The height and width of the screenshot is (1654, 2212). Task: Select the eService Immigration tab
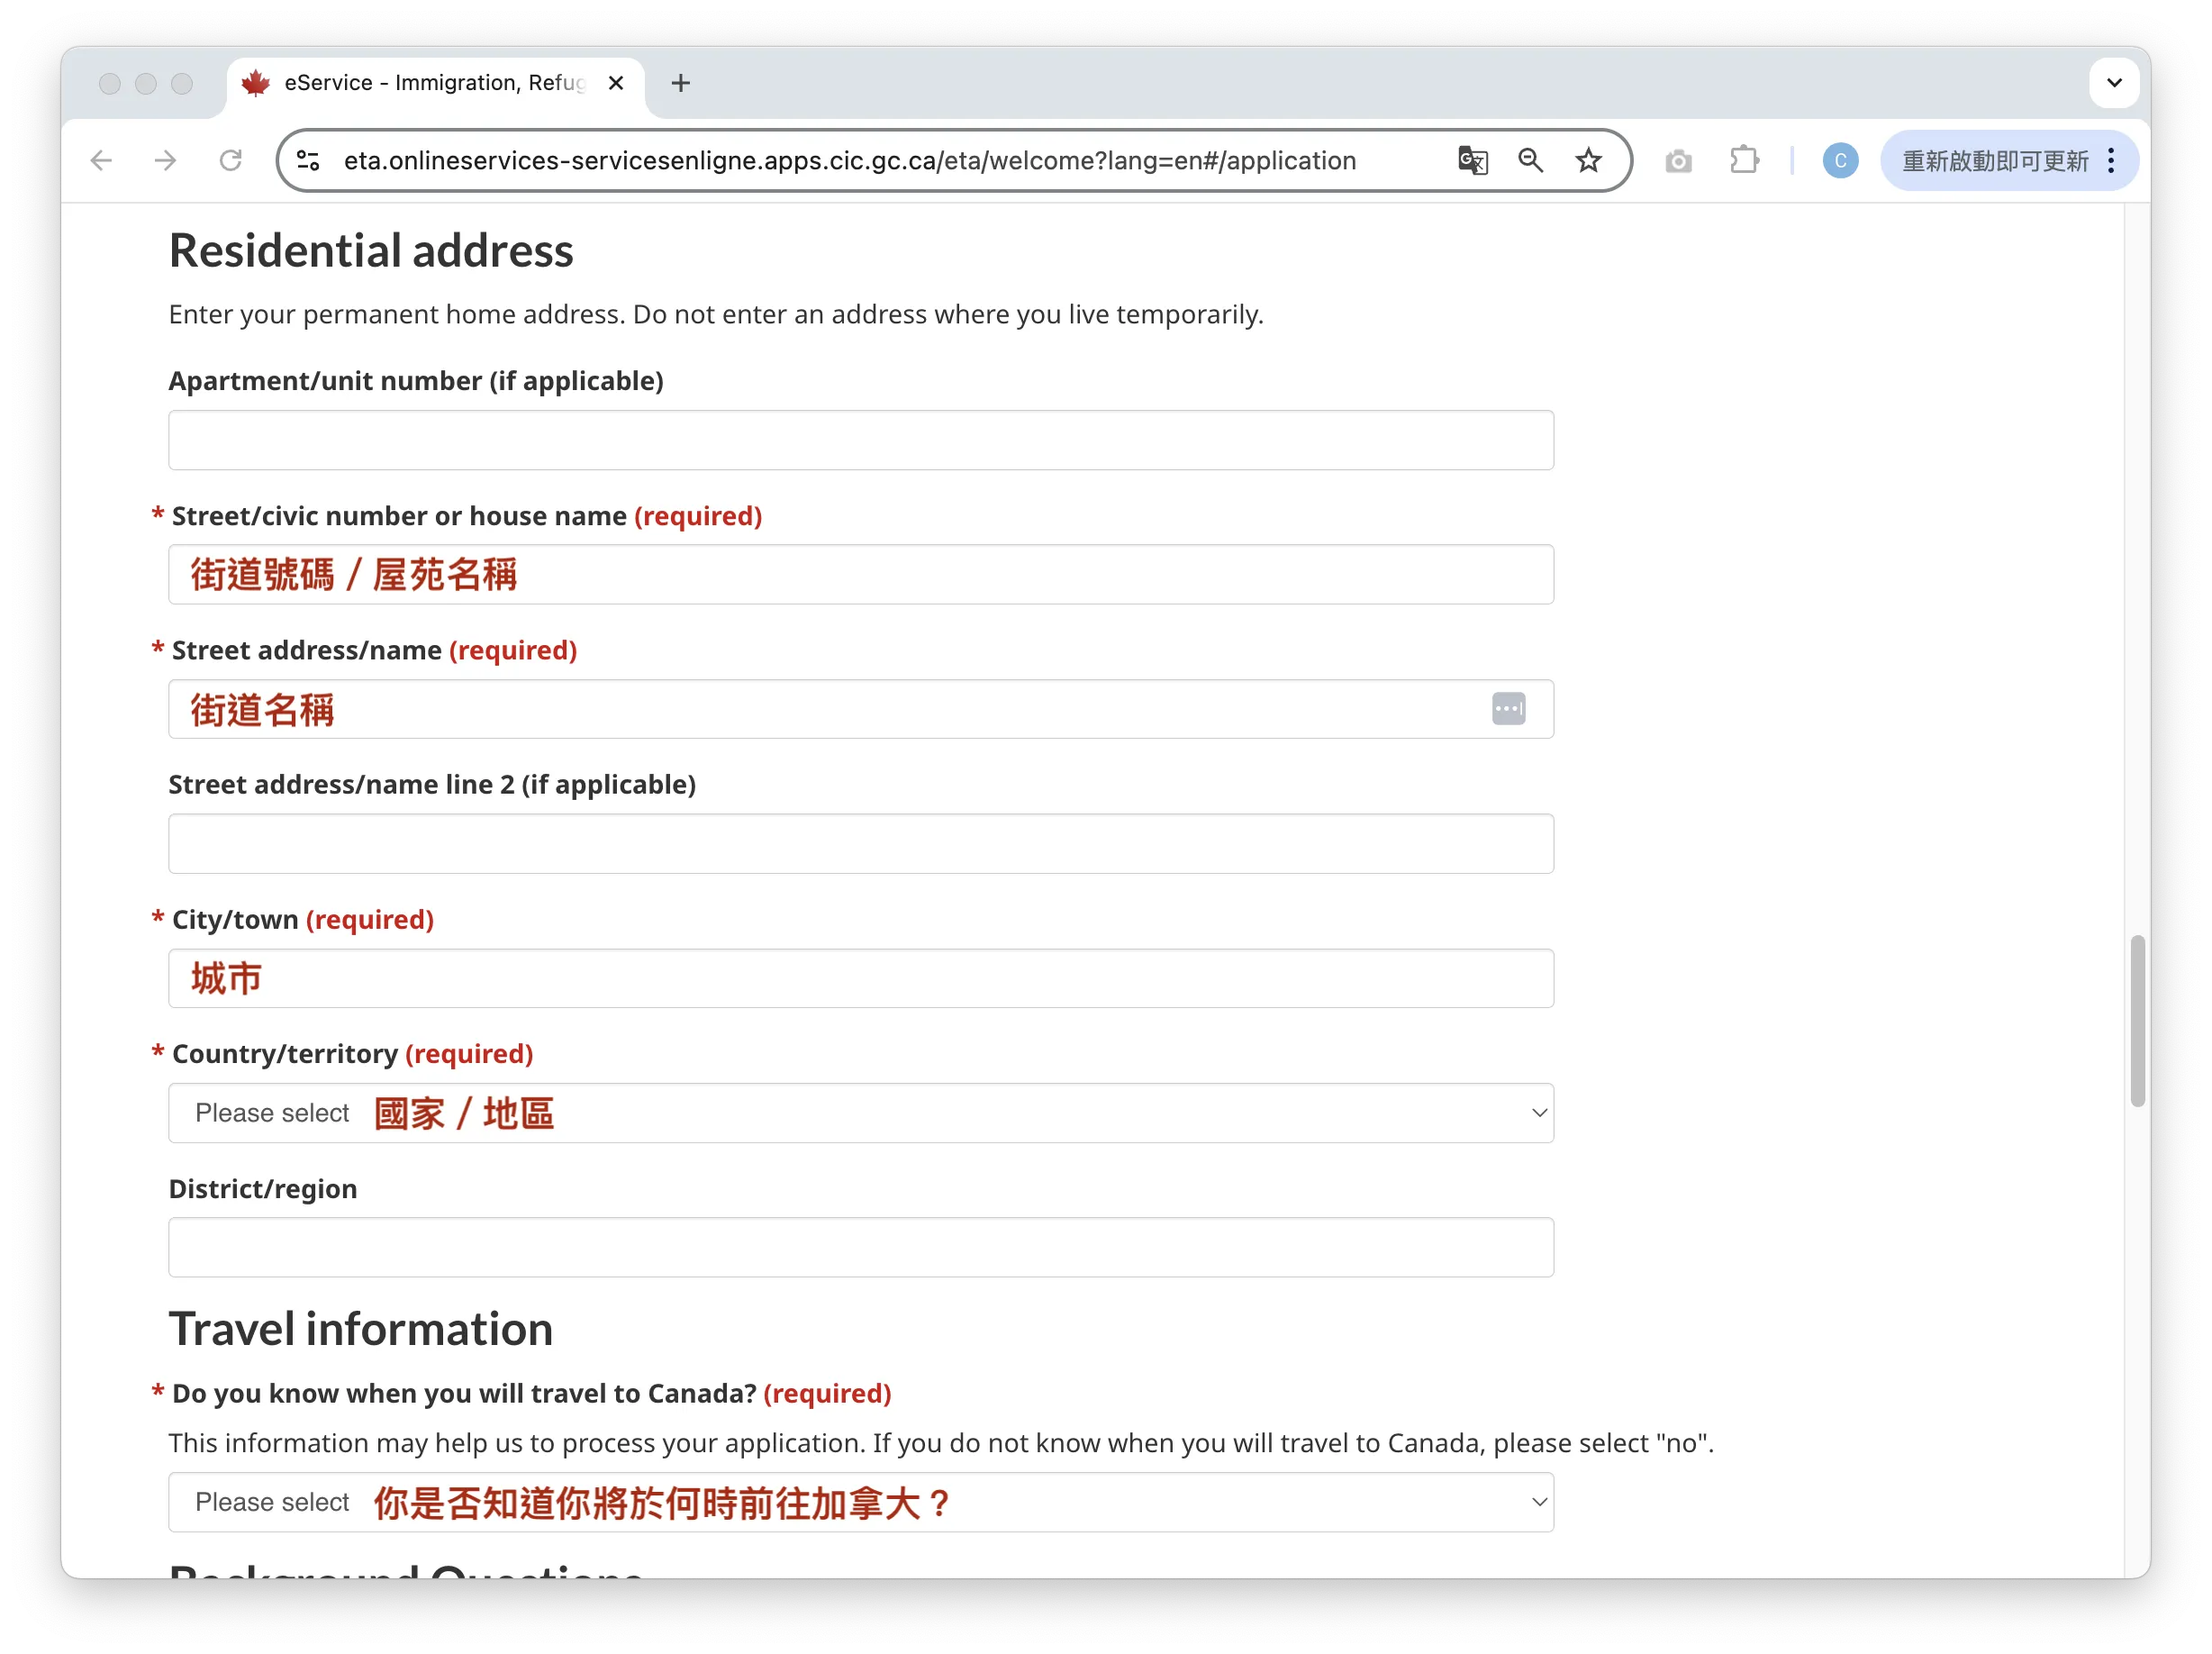[434, 83]
